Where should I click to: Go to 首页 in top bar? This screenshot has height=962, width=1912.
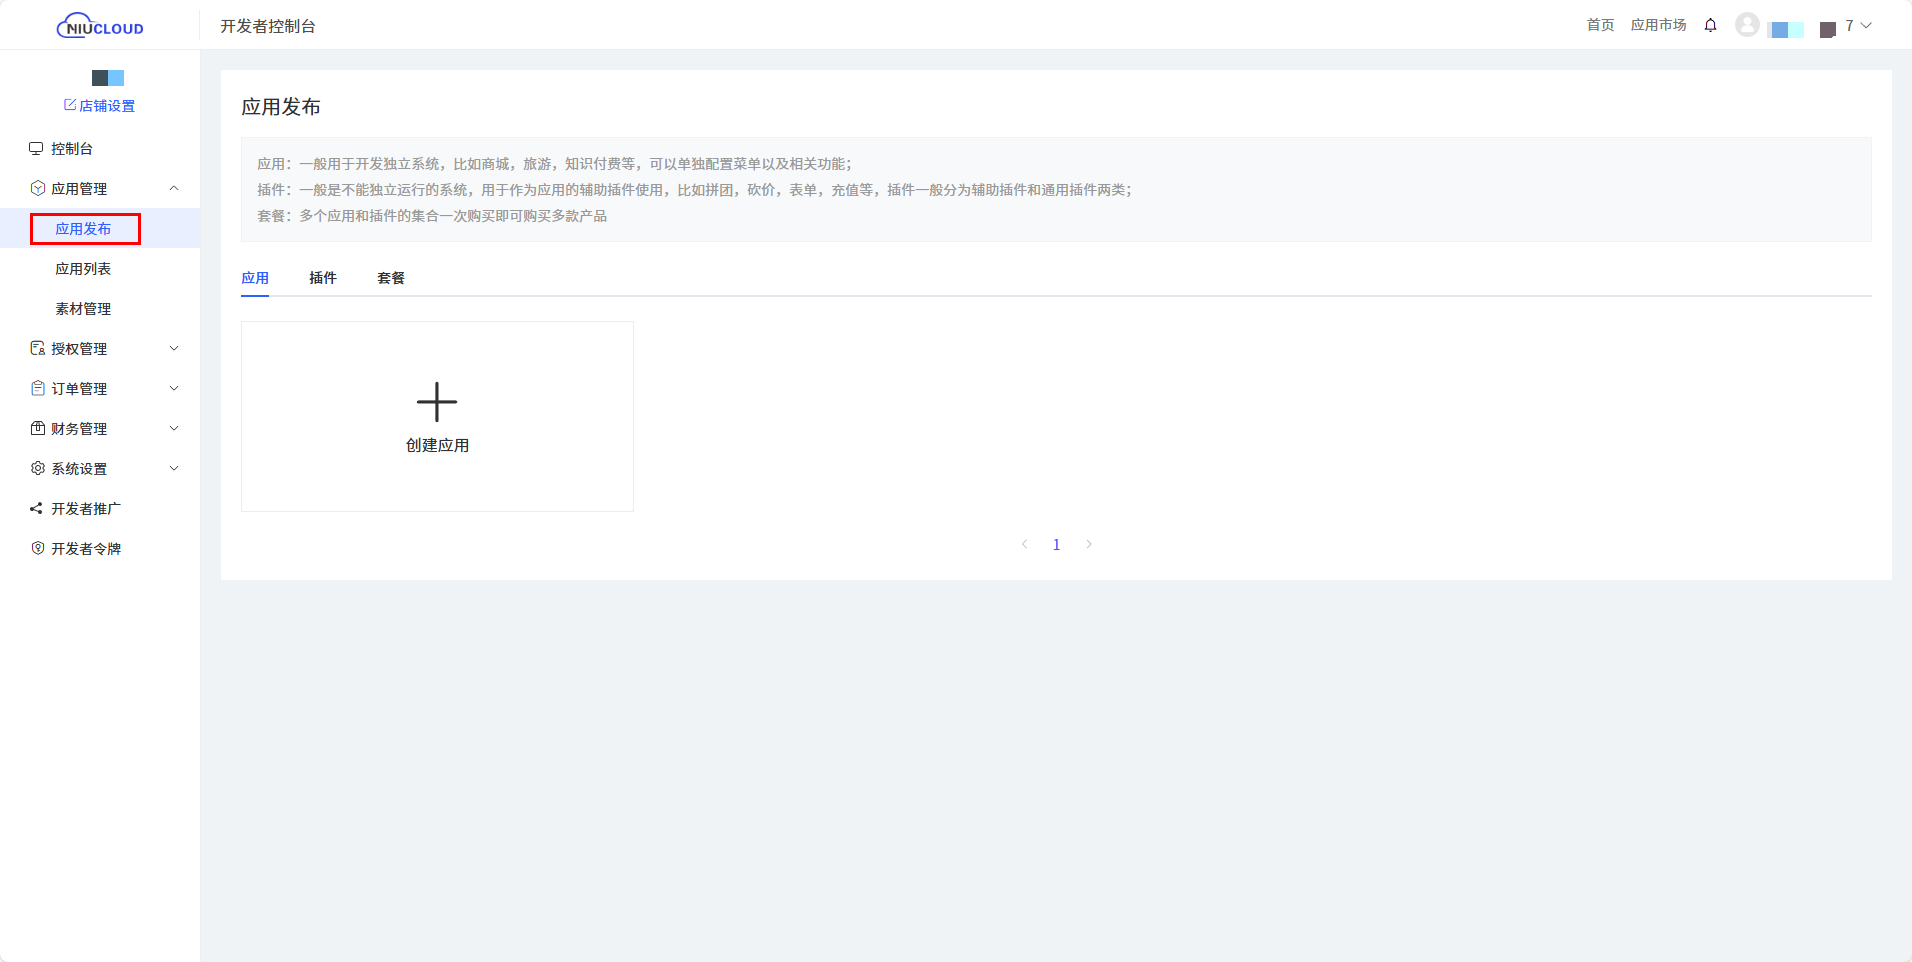tap(1600, 25)
